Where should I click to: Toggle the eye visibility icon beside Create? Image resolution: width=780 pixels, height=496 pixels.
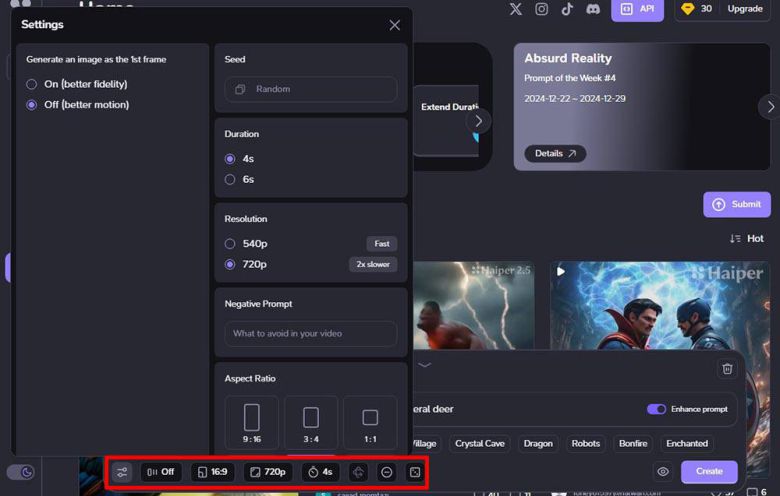click(662, 472)
